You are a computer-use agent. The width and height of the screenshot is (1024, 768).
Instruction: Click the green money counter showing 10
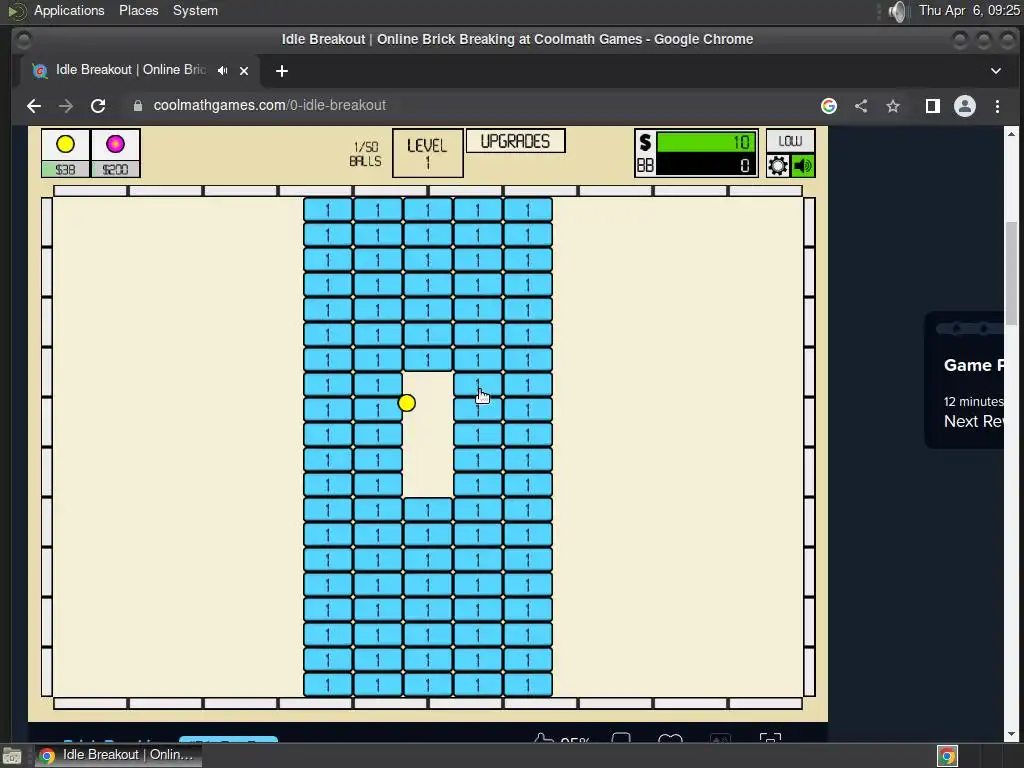coord(706,142)
